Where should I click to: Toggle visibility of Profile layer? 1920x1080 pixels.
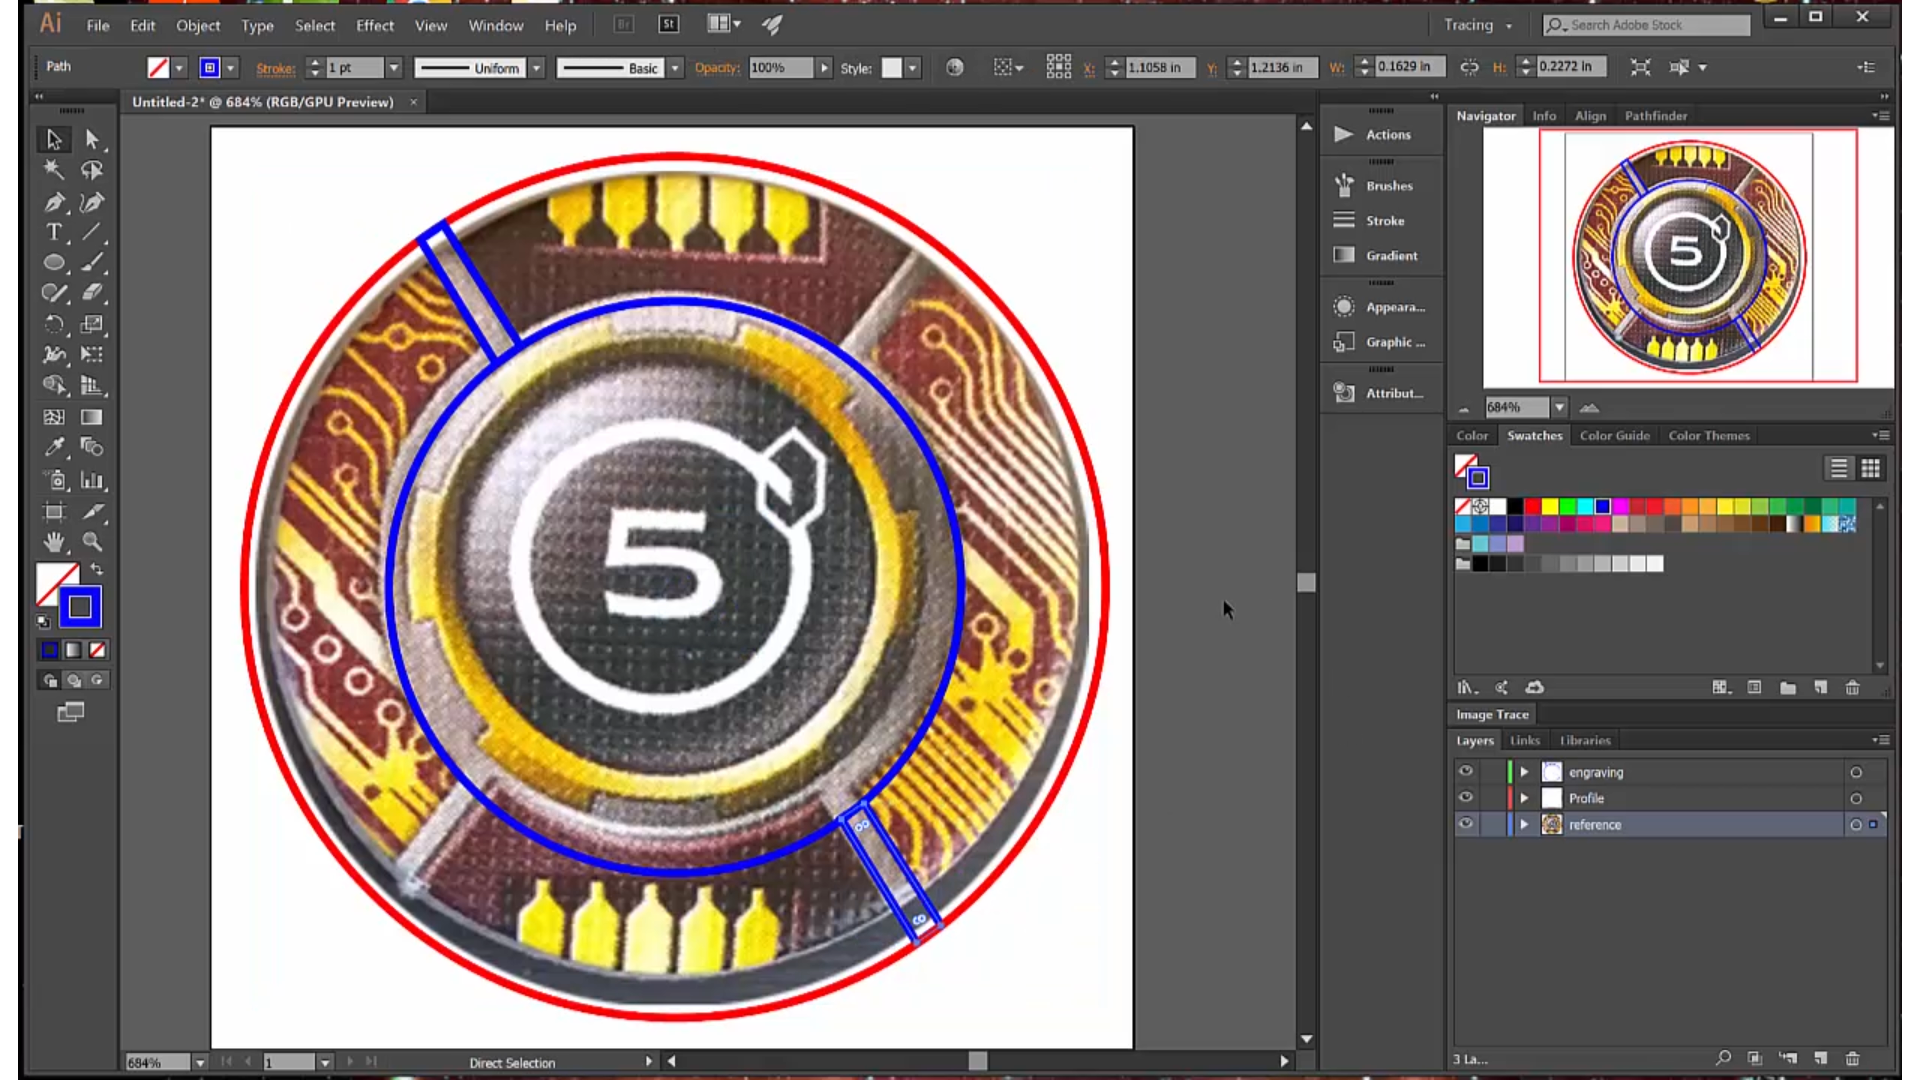point(1465,798)
